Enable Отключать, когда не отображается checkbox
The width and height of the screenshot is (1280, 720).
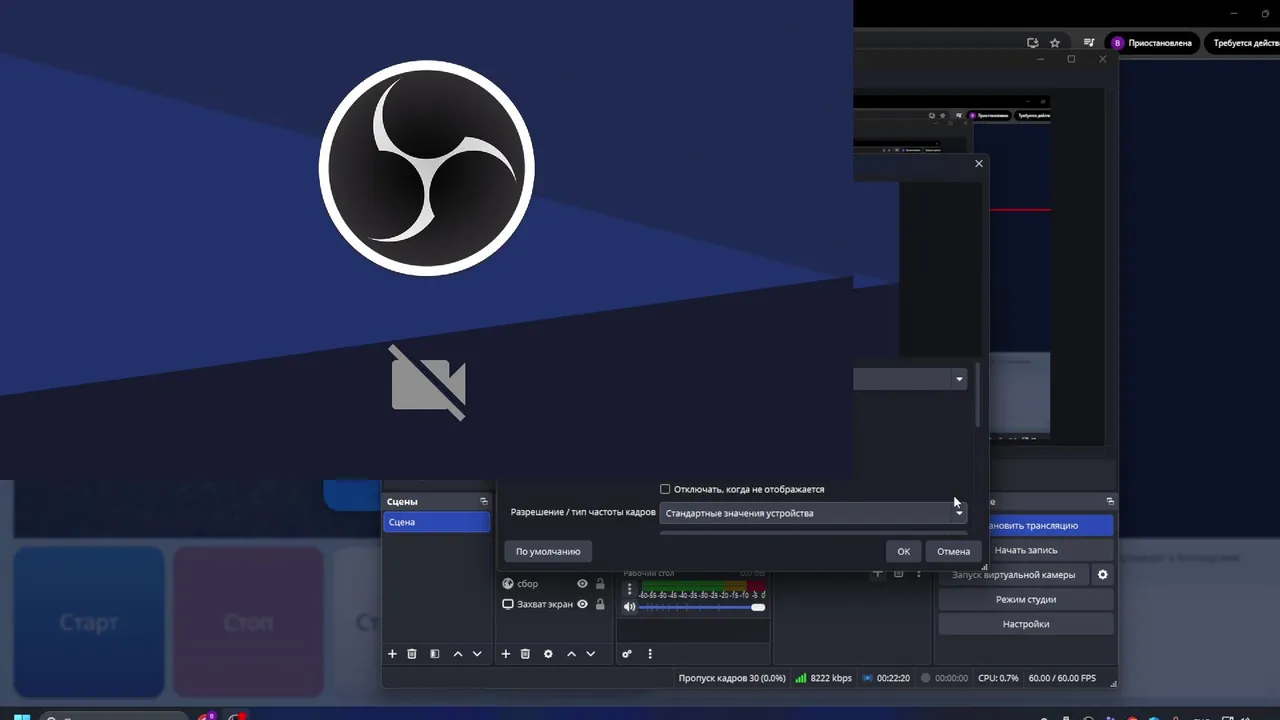click(665, 489)
